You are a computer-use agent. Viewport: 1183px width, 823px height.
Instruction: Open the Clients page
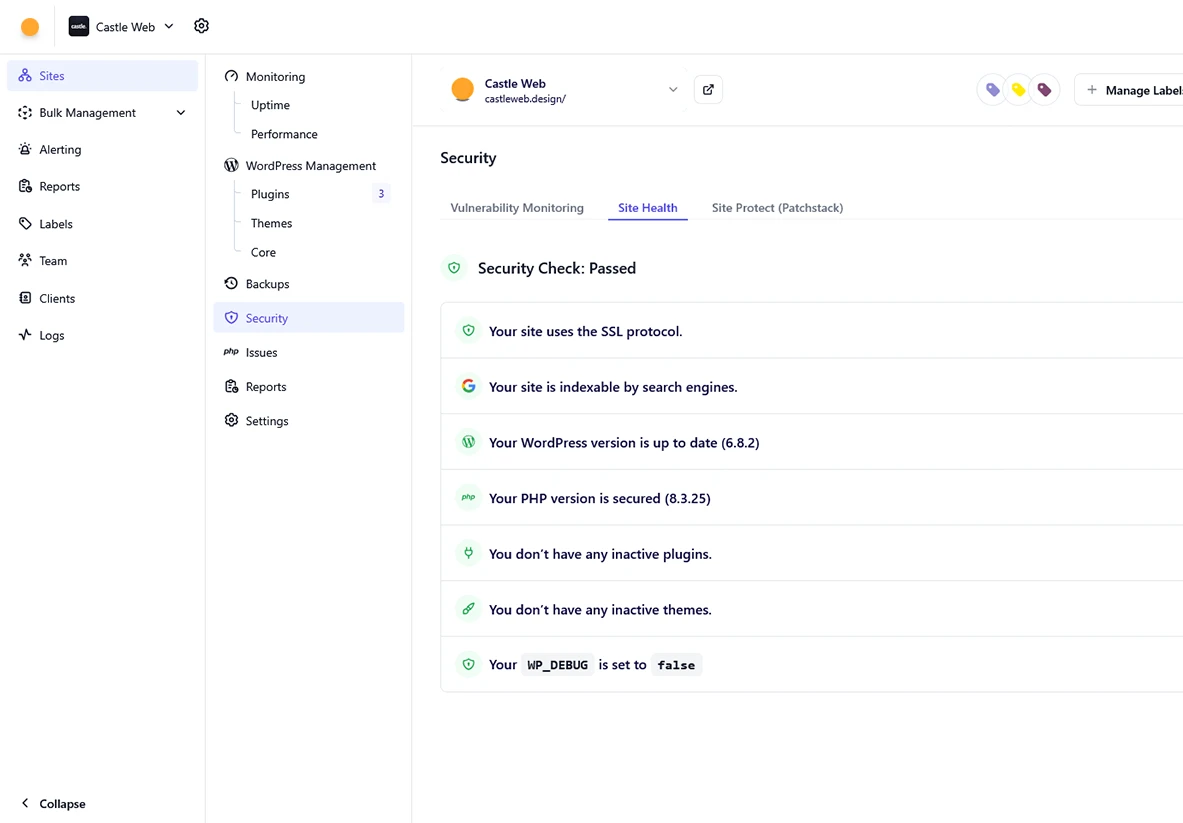[x=56, y=298]
